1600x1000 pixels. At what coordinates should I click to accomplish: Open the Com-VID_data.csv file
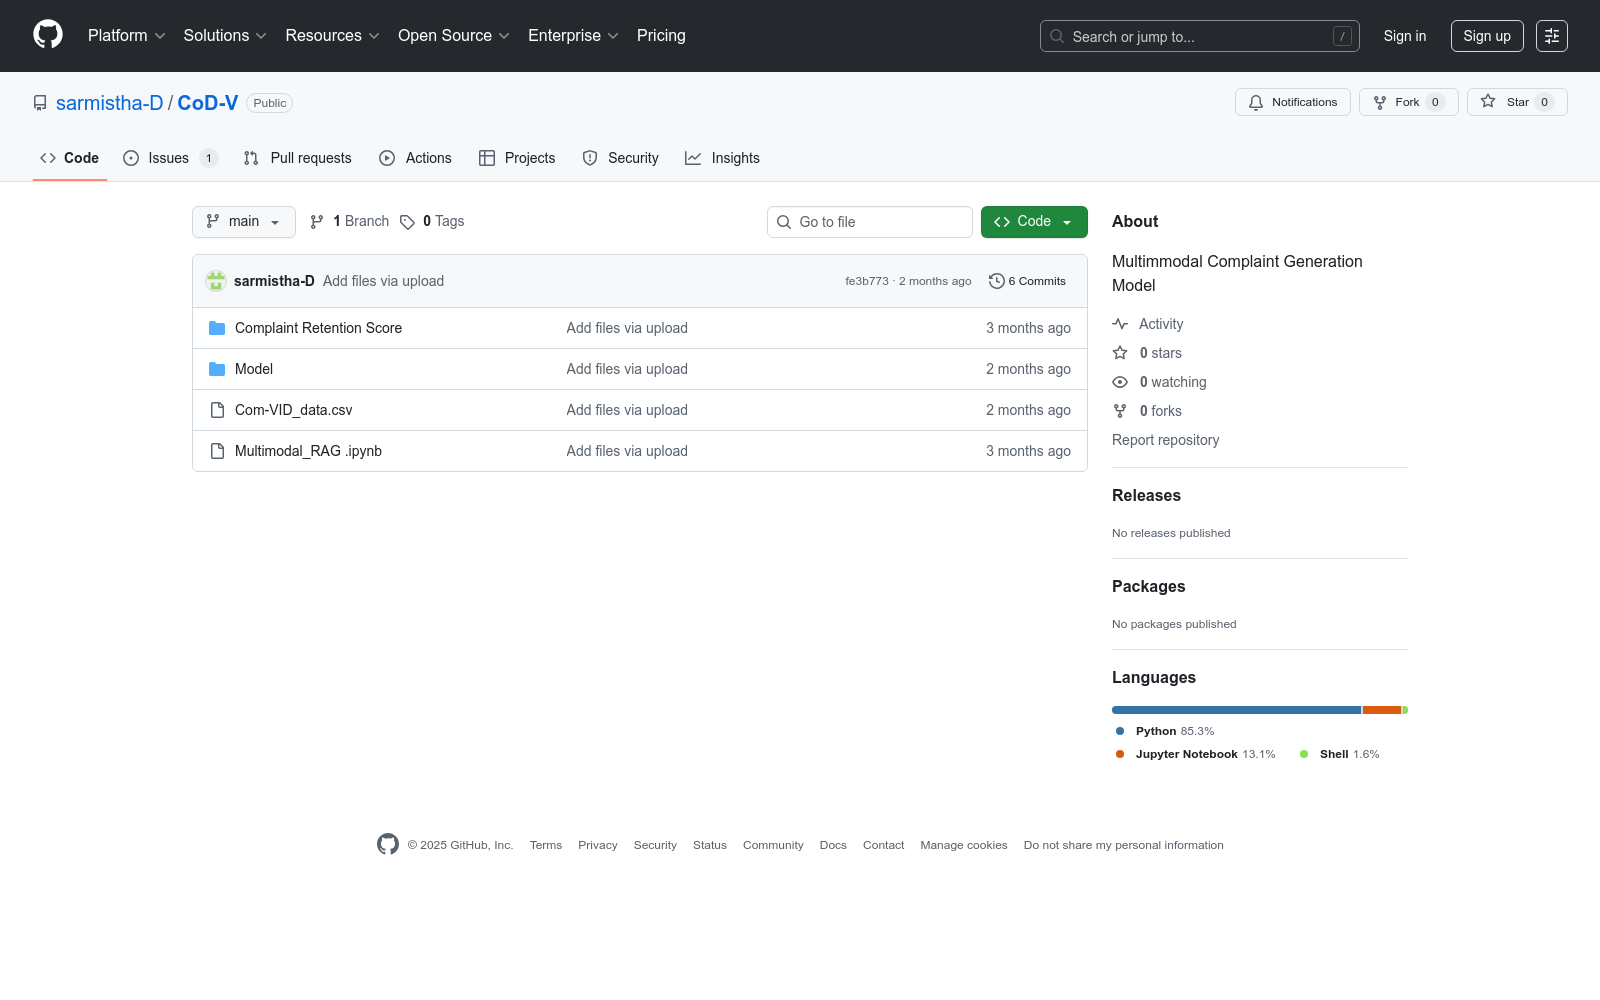click(x=293, y=410)
